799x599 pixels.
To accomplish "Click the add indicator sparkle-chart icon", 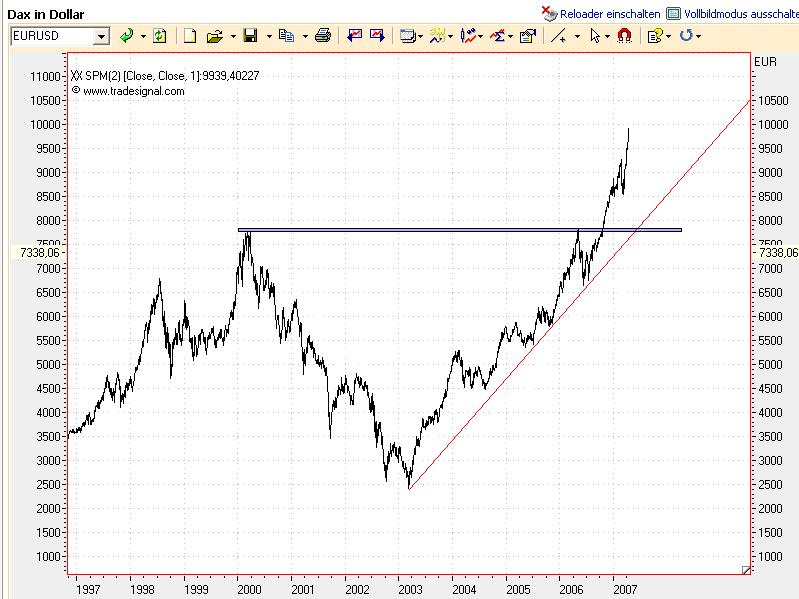I will click(x=438, y=36).
